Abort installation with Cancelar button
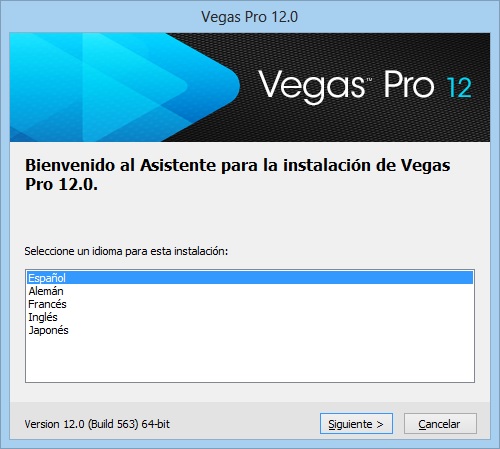 (x=440, y=424)
